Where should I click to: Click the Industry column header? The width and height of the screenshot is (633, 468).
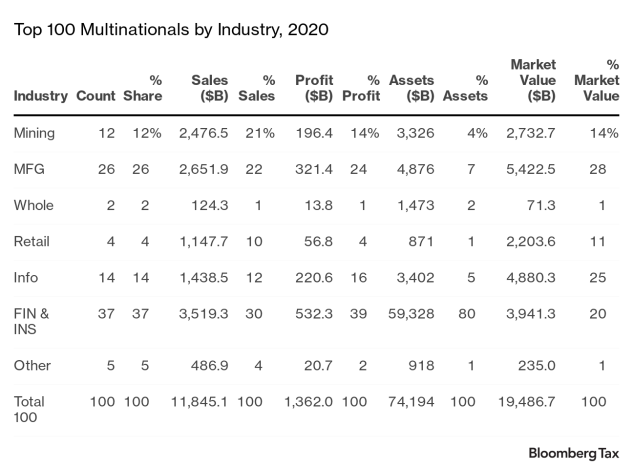41,96
